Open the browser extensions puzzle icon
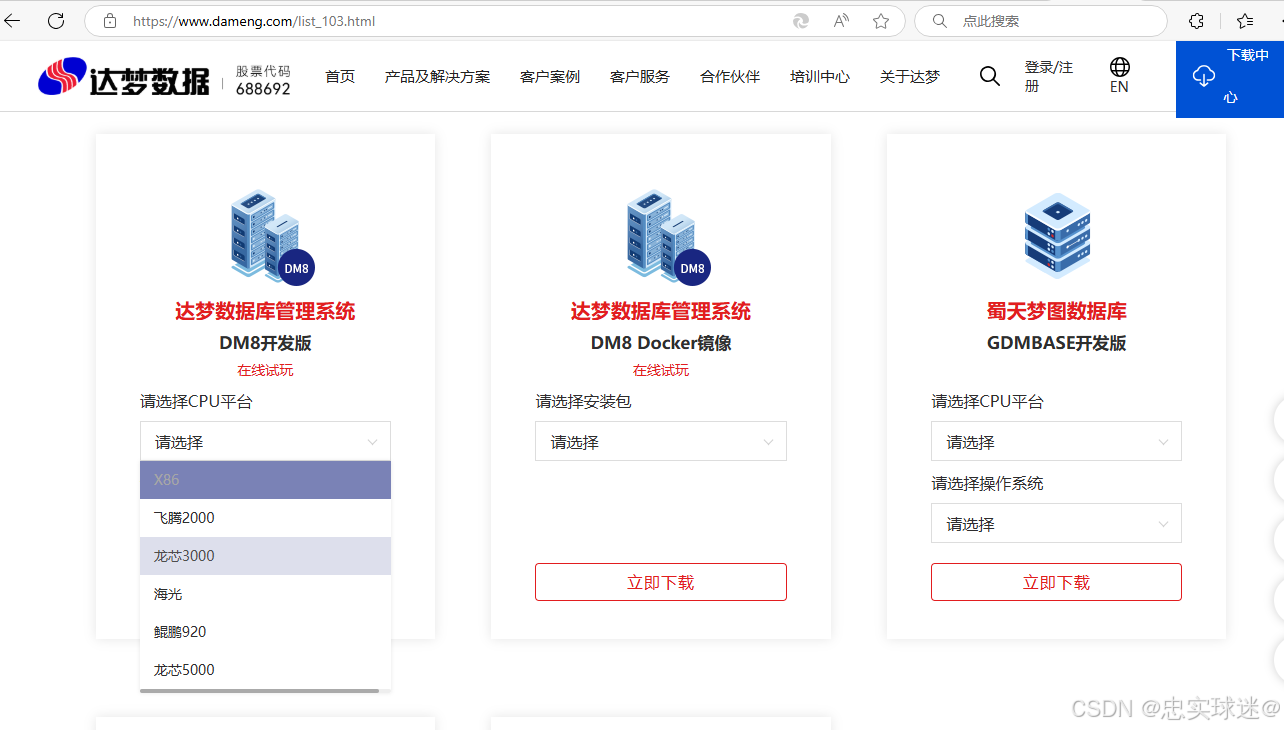This screenshot has height=730, width=1284. coord(1196,21)
